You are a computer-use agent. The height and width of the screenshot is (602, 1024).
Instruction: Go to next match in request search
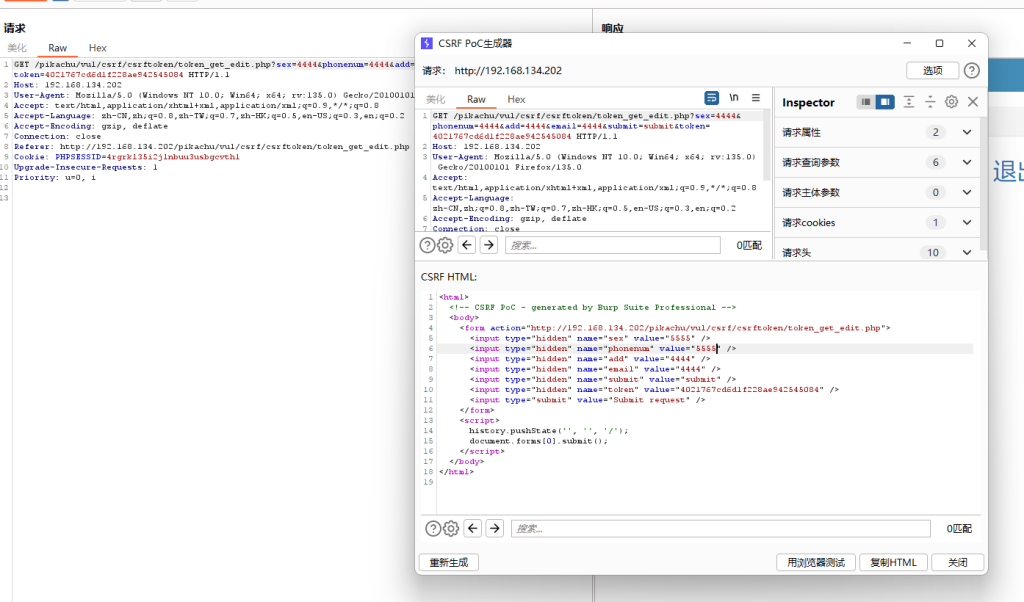(488, 246)
